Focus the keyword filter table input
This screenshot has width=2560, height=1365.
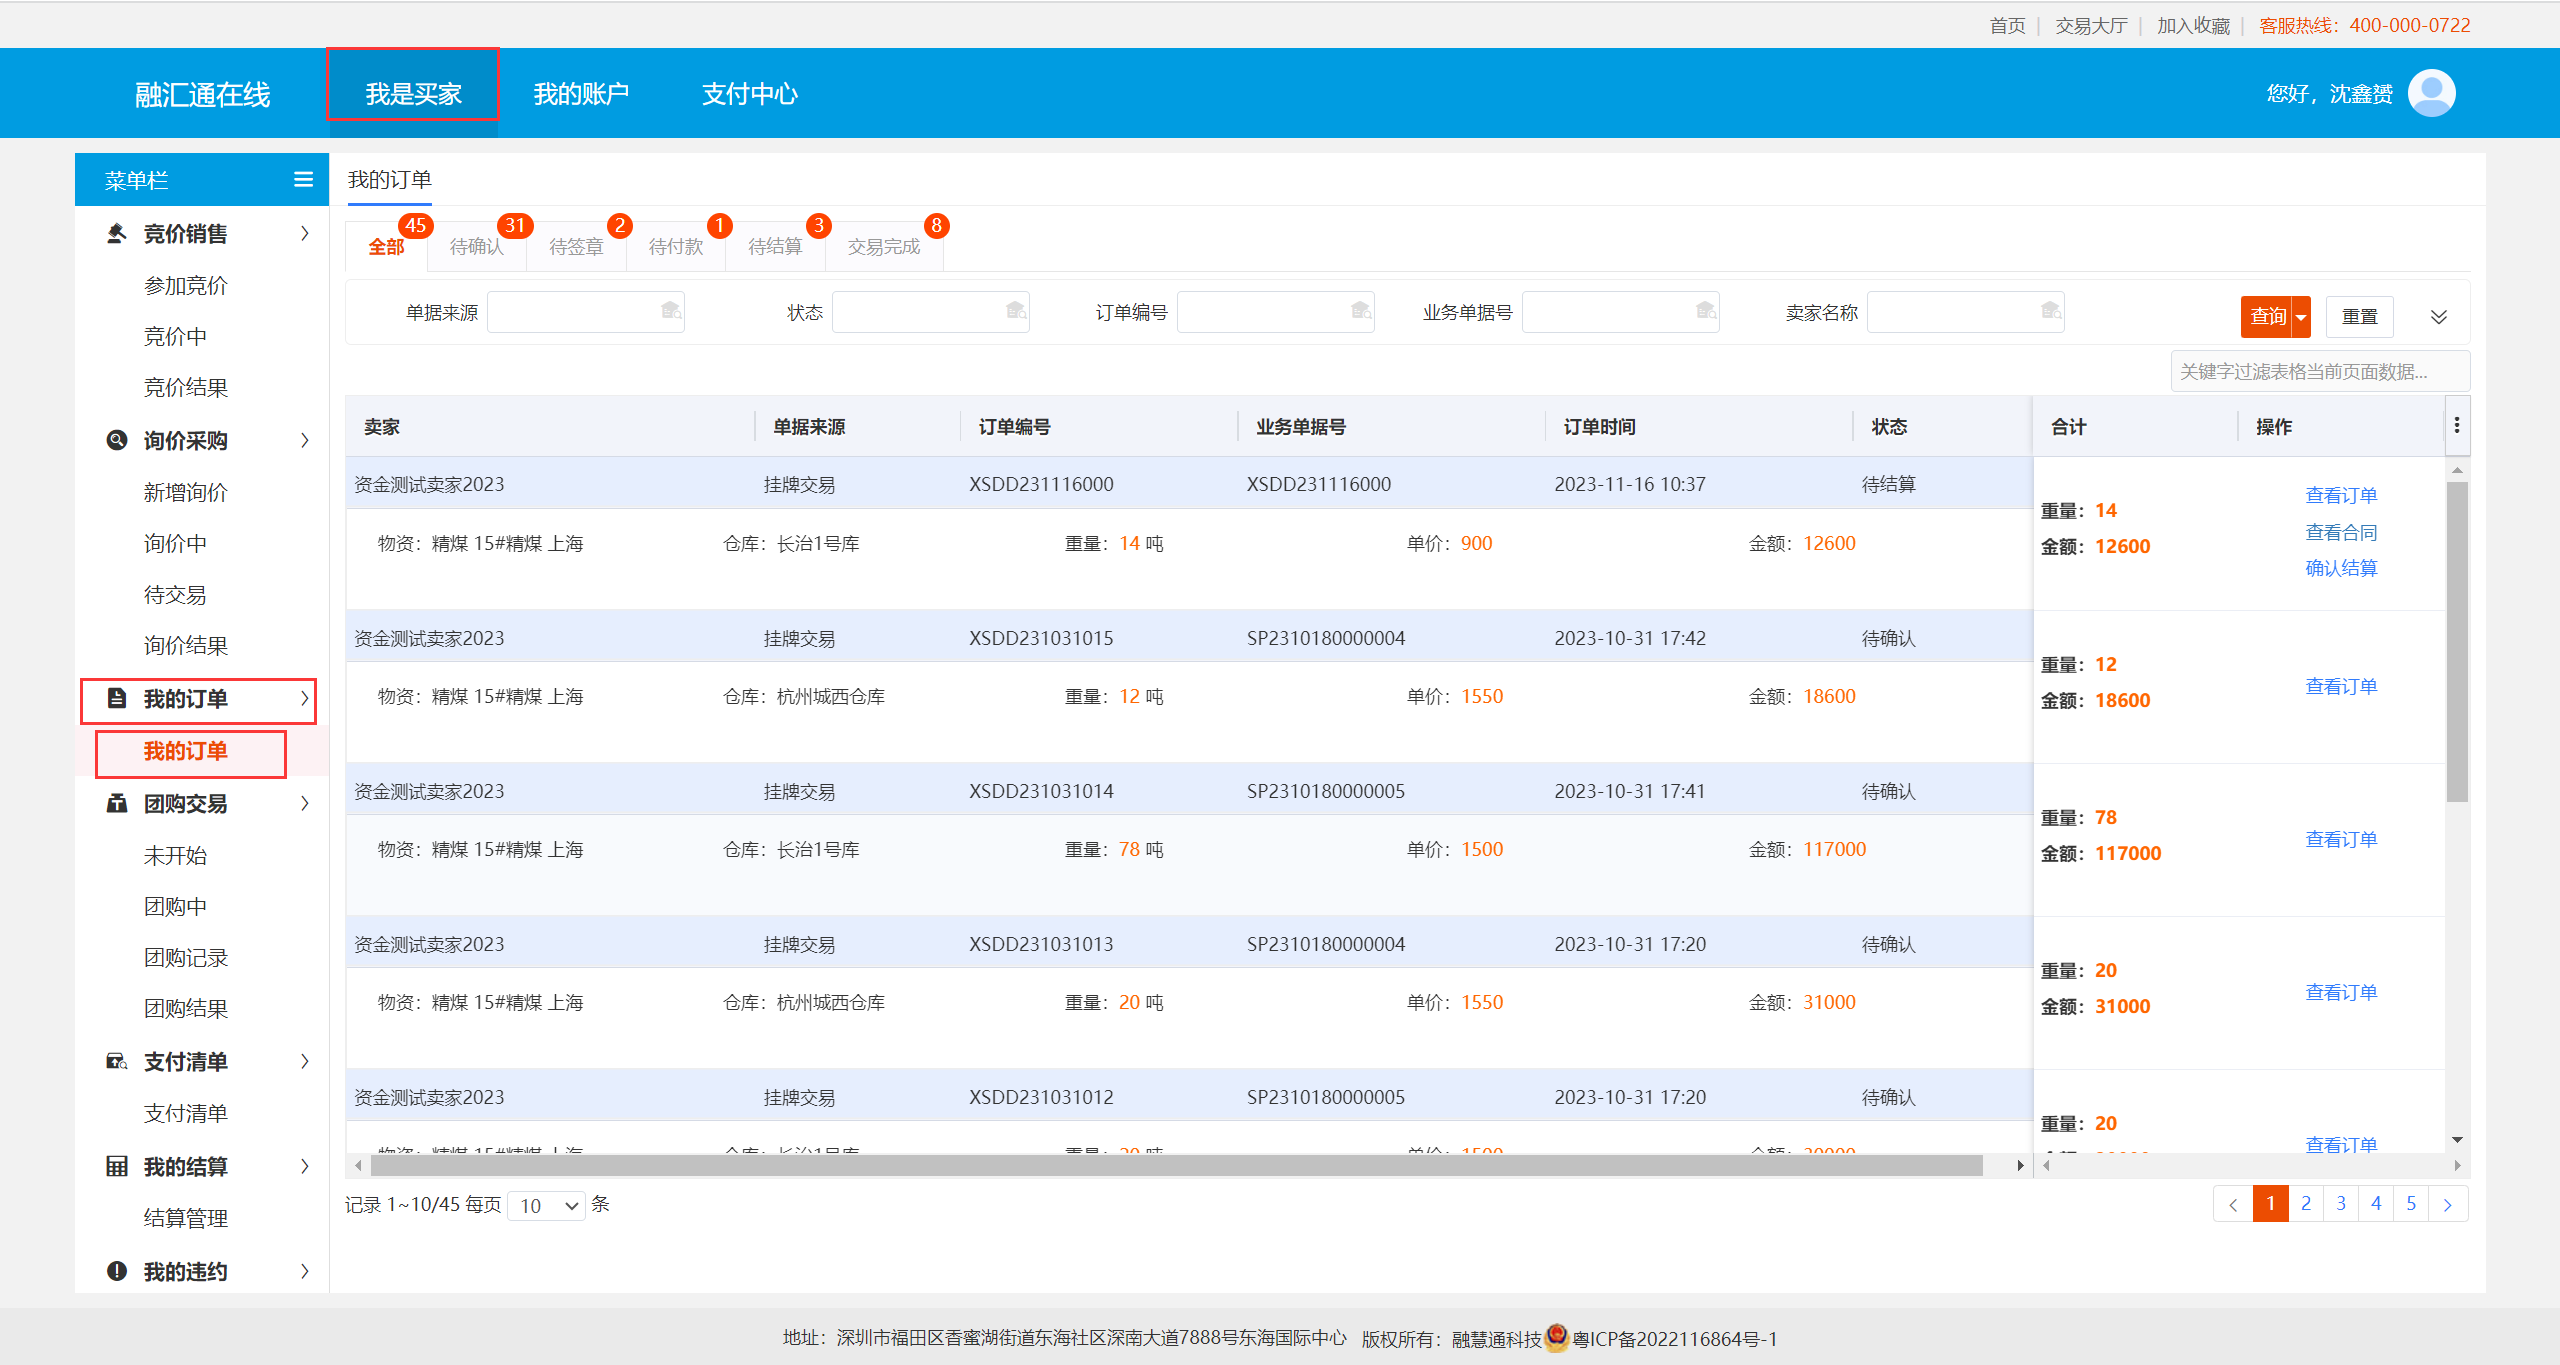[x=2320, y=371]
